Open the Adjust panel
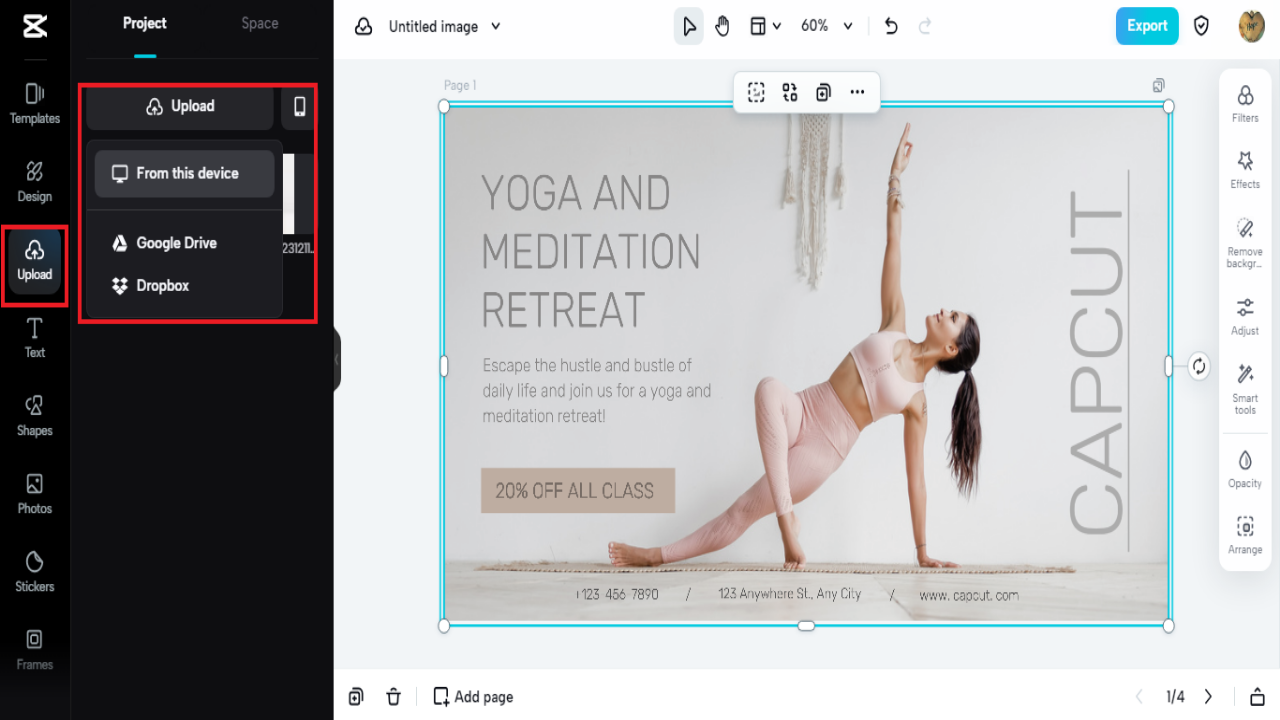Image resolution: width=1280 pixels, height=720 pixels. 1244,317
